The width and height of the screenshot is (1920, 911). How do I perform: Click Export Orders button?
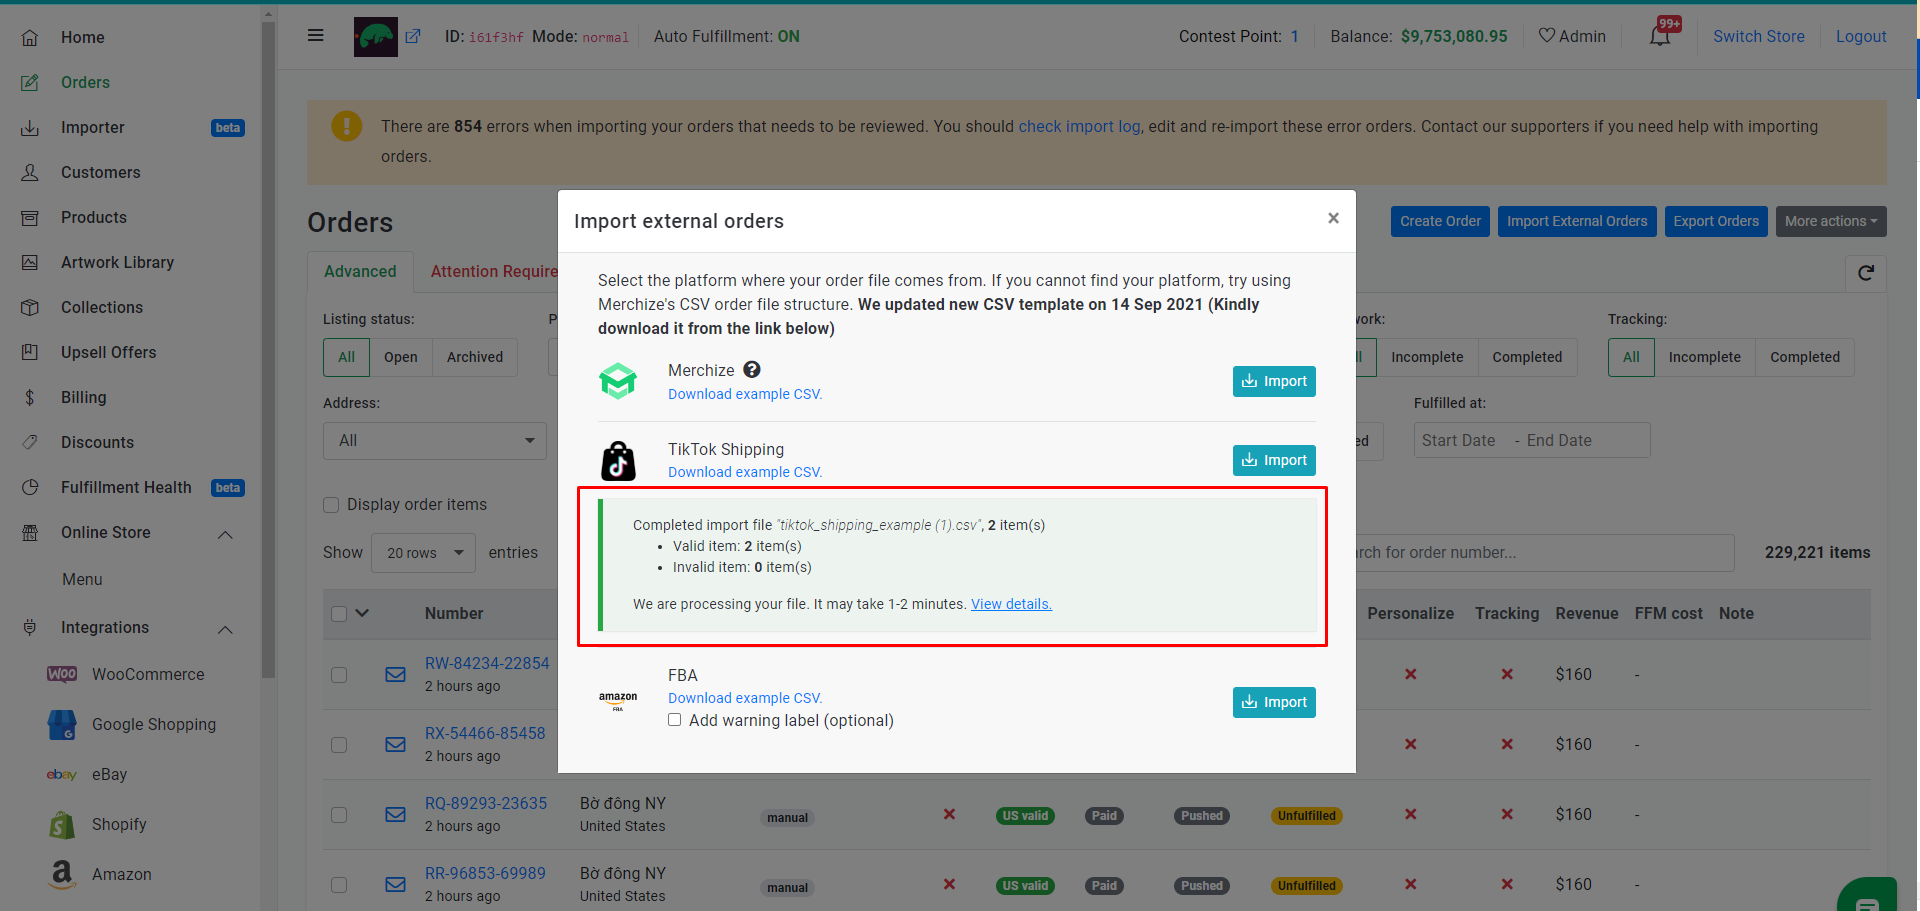(x=1716, y=221)
